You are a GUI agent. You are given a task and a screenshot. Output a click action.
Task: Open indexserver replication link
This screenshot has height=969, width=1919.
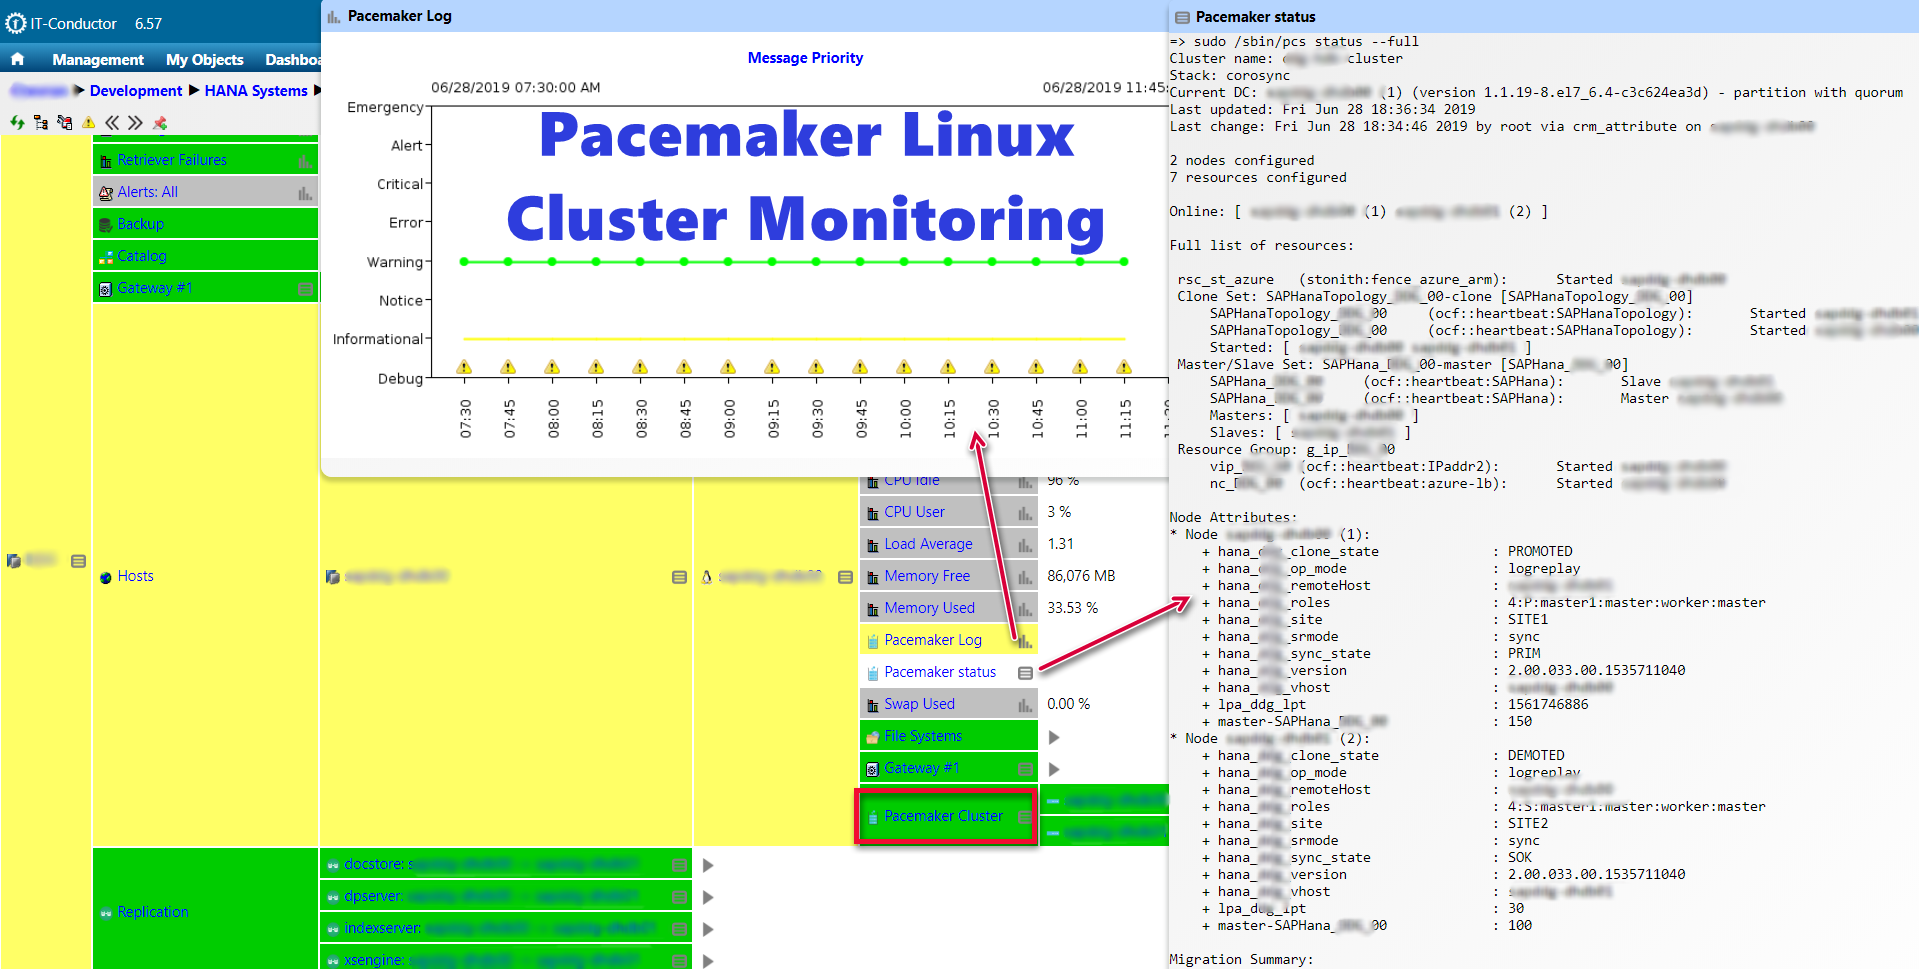pyautogui.click(x=382, y=928)
